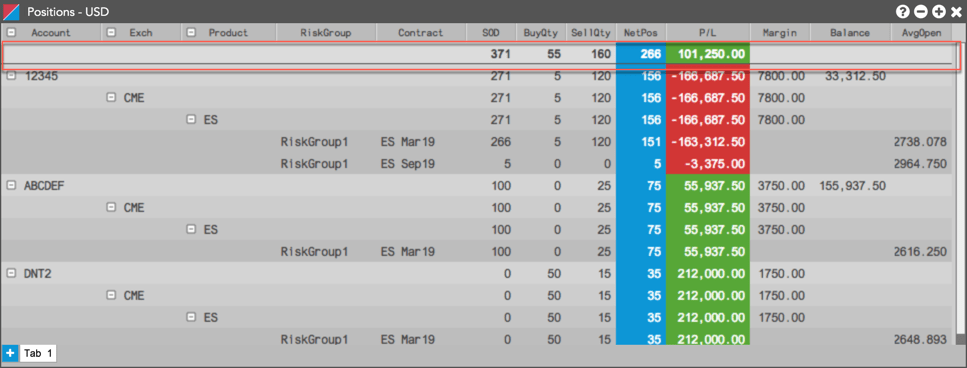Collapse all via Exch header minus icon
Image resolution: width=967 pixels, height=368 pixels.
click(x=111, y=32)
